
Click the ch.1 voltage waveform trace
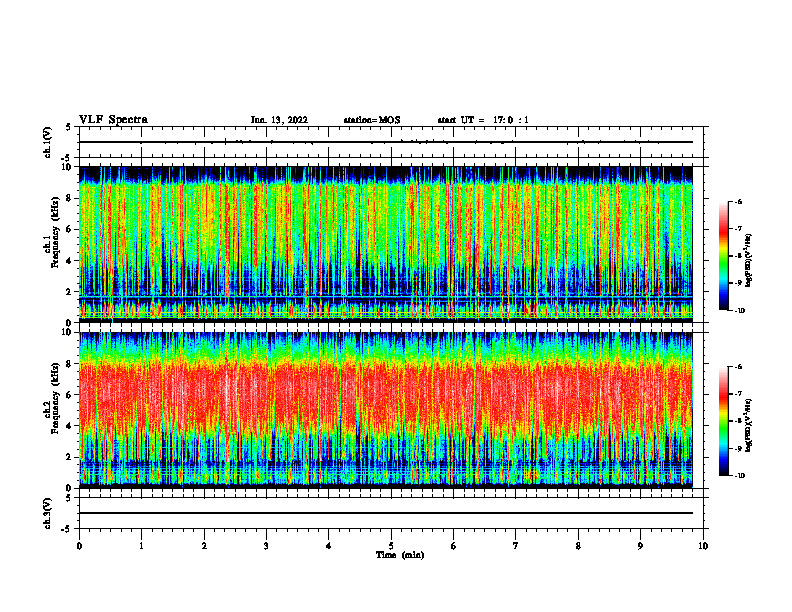(x=386, y=142)
